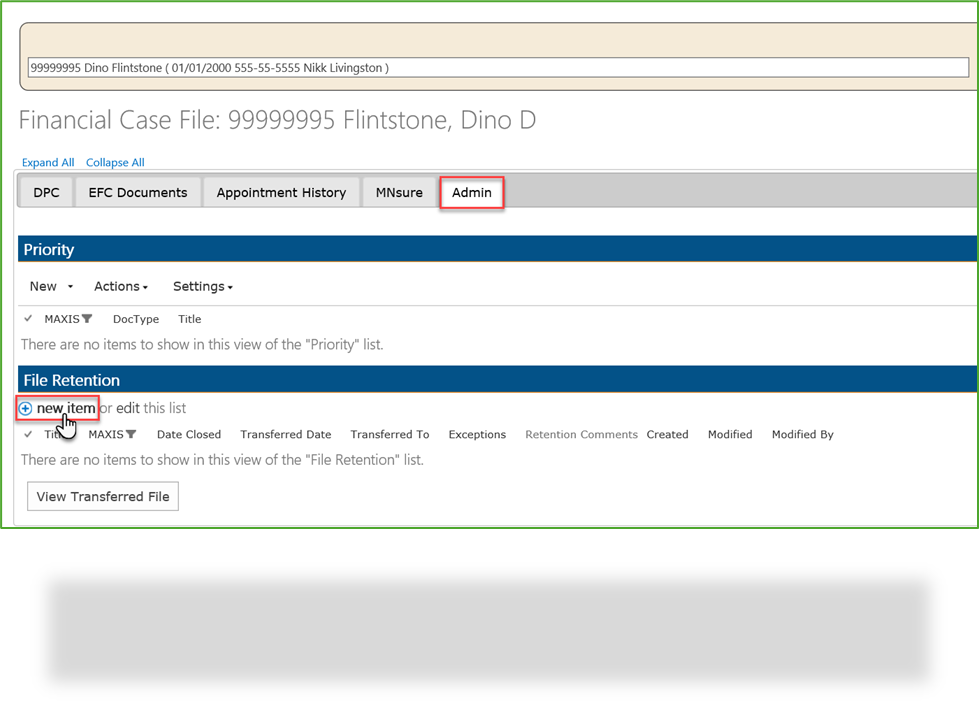This screenshot has width=979, height=707.
Task: Open the Settings dropdown
Action: click(x=201, y=286)
